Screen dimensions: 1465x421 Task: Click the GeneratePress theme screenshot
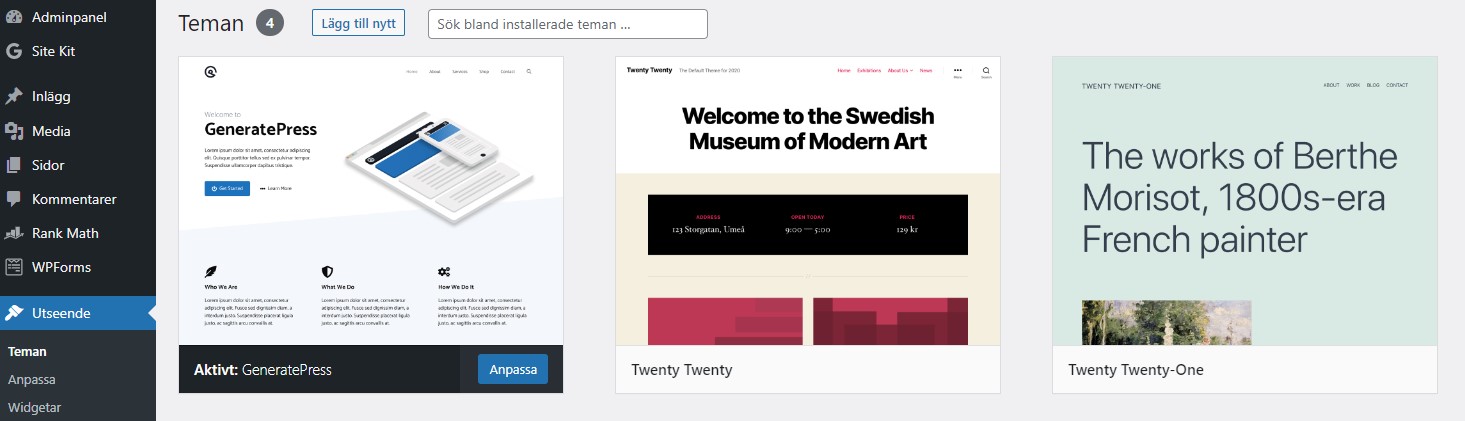371,201
